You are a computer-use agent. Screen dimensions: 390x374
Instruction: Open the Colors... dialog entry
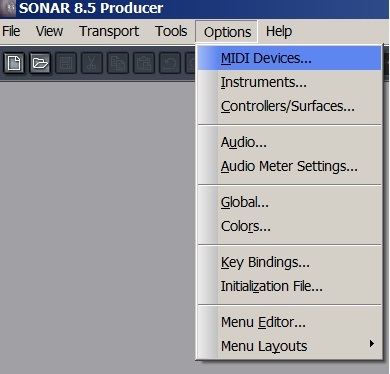[289, 226]
